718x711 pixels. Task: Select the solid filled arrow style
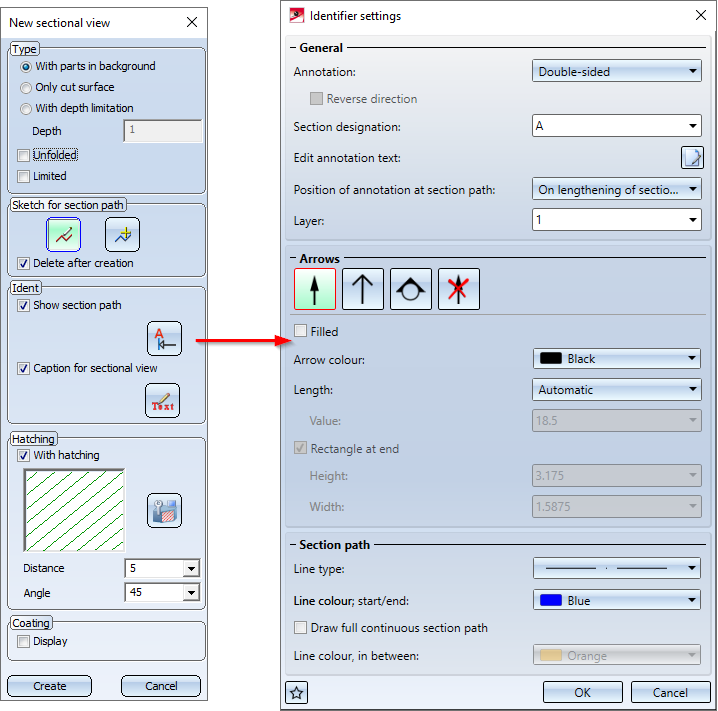[x=315, y=289]
